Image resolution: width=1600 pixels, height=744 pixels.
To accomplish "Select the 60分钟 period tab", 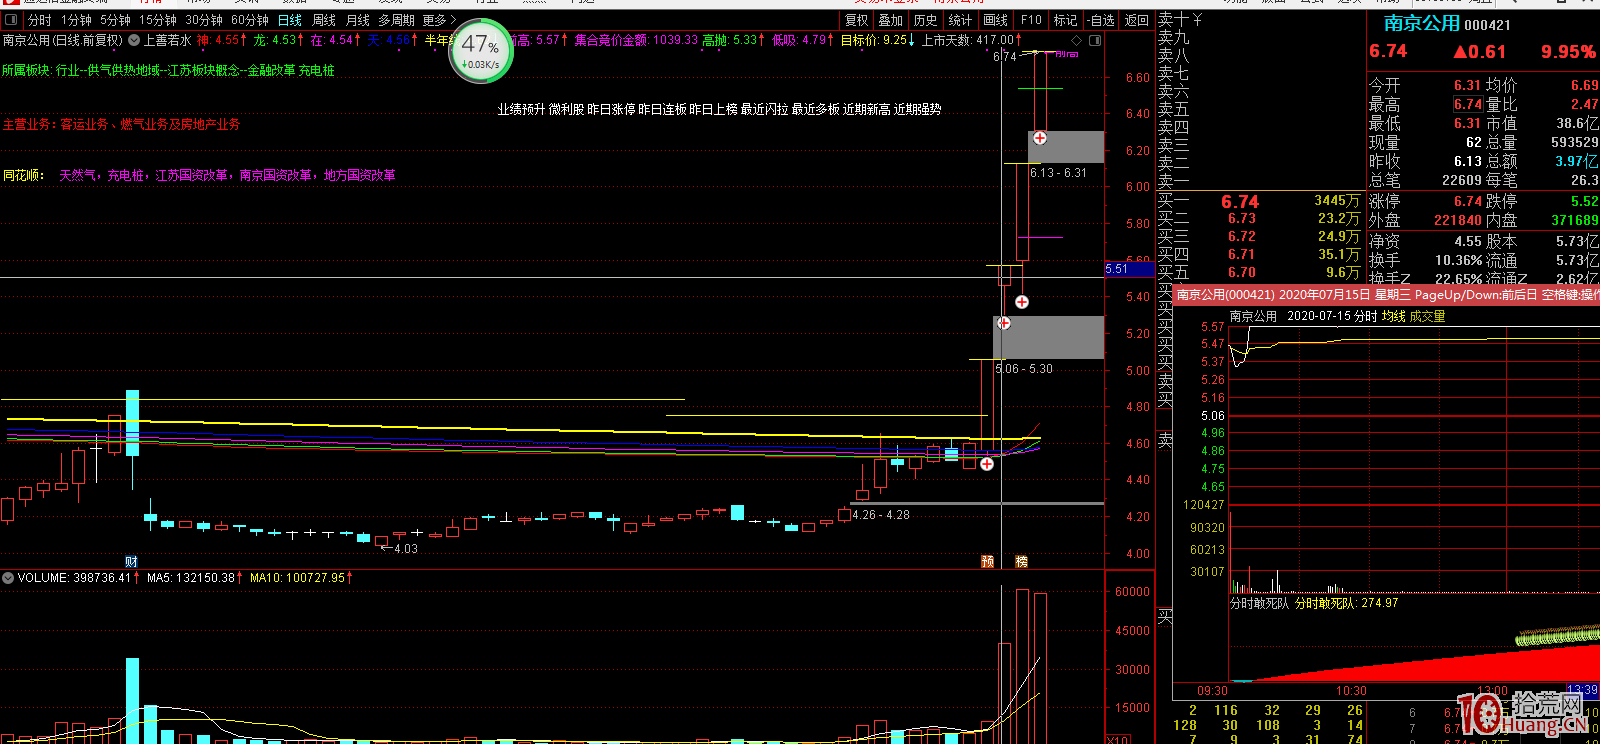I will [249, 20].
